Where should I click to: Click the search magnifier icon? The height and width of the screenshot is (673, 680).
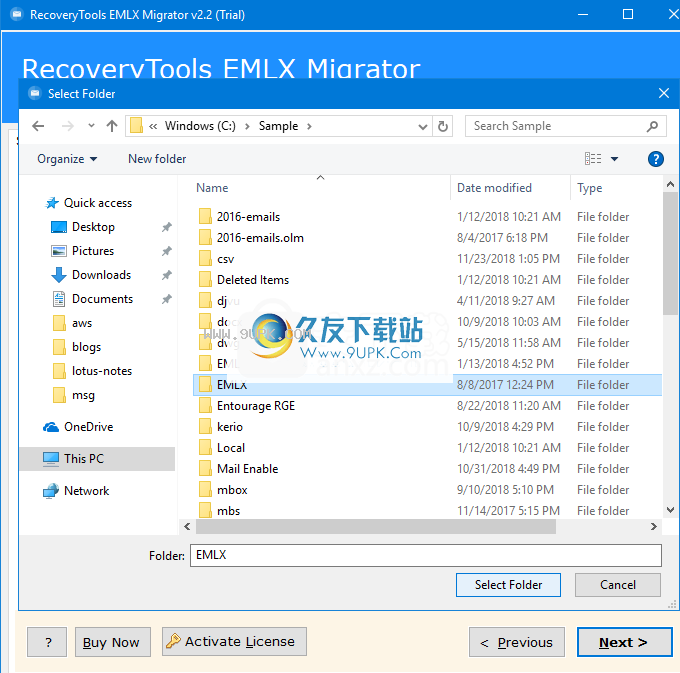point(652,126)
